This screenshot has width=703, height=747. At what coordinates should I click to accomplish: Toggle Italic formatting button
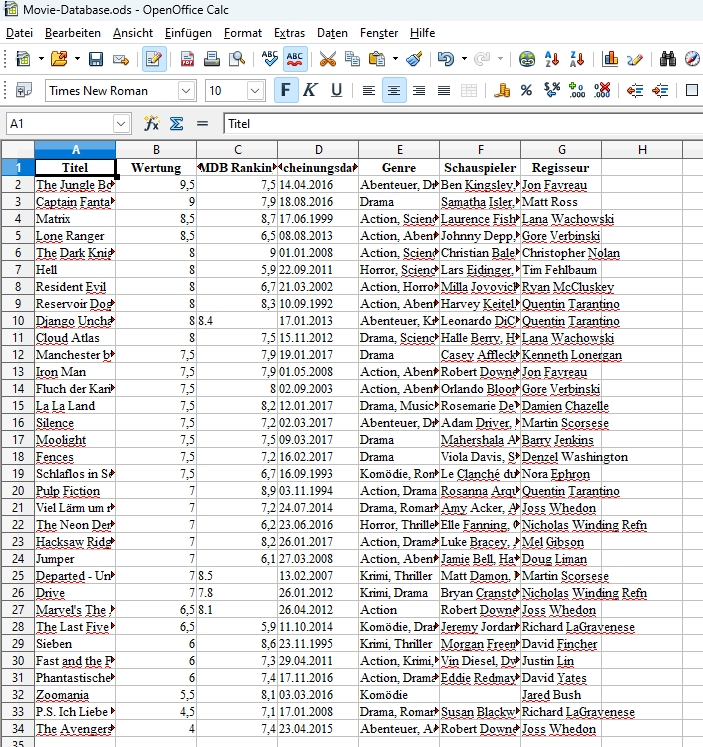(x=311, y=90)
